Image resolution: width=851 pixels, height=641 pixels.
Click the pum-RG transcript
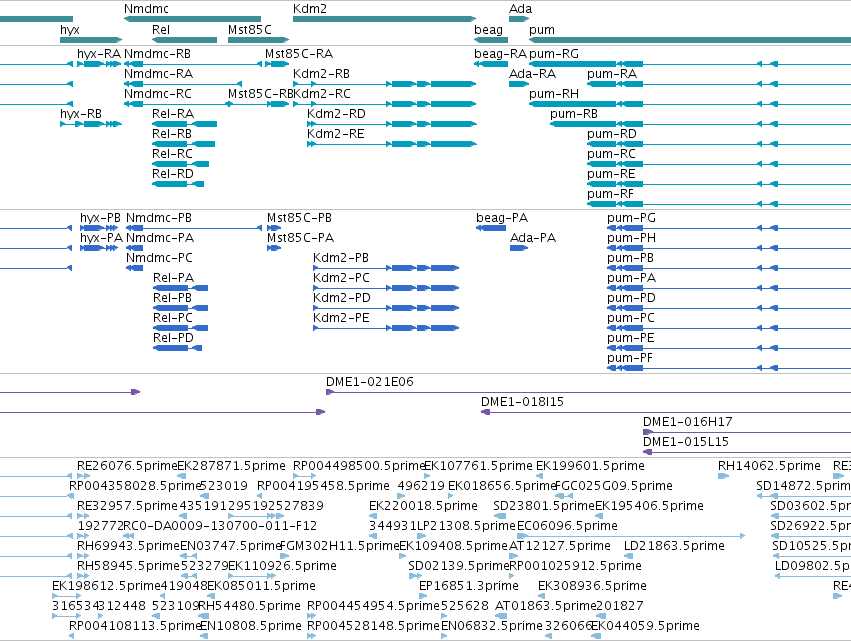(690, 64)
